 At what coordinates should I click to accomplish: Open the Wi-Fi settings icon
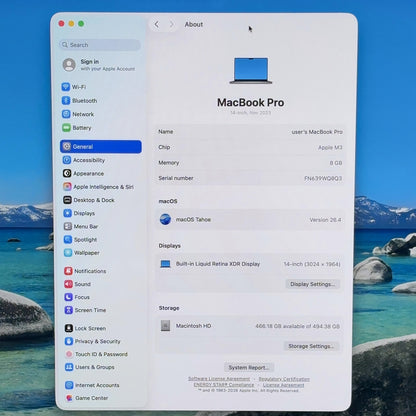[x=66, y=87]
